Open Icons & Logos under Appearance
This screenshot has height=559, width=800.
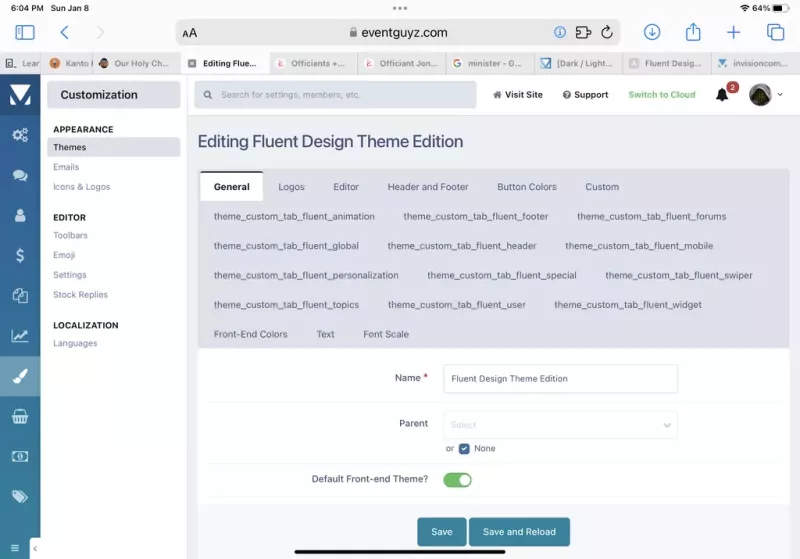82,187
